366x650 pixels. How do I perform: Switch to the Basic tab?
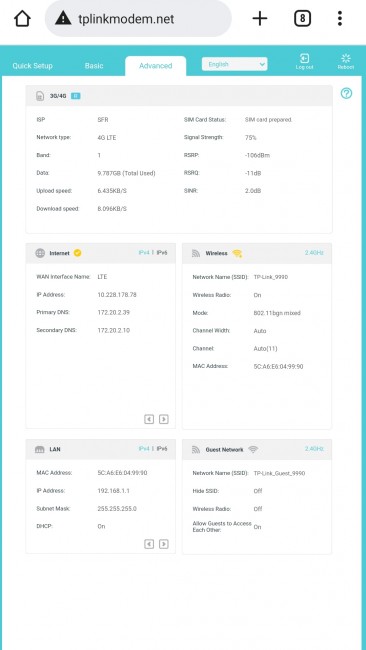[x=94, y=66]
